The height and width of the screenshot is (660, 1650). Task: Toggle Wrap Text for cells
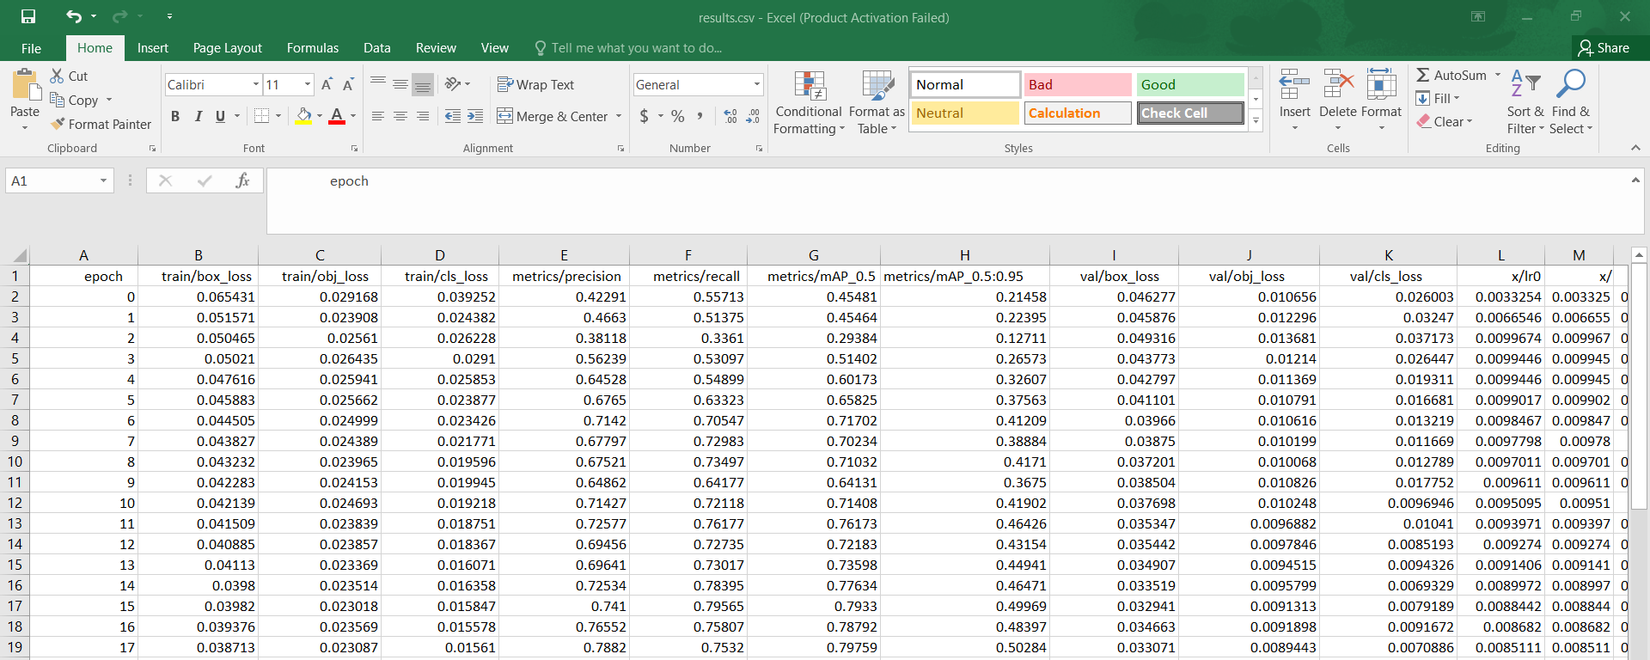pos(535,85)
